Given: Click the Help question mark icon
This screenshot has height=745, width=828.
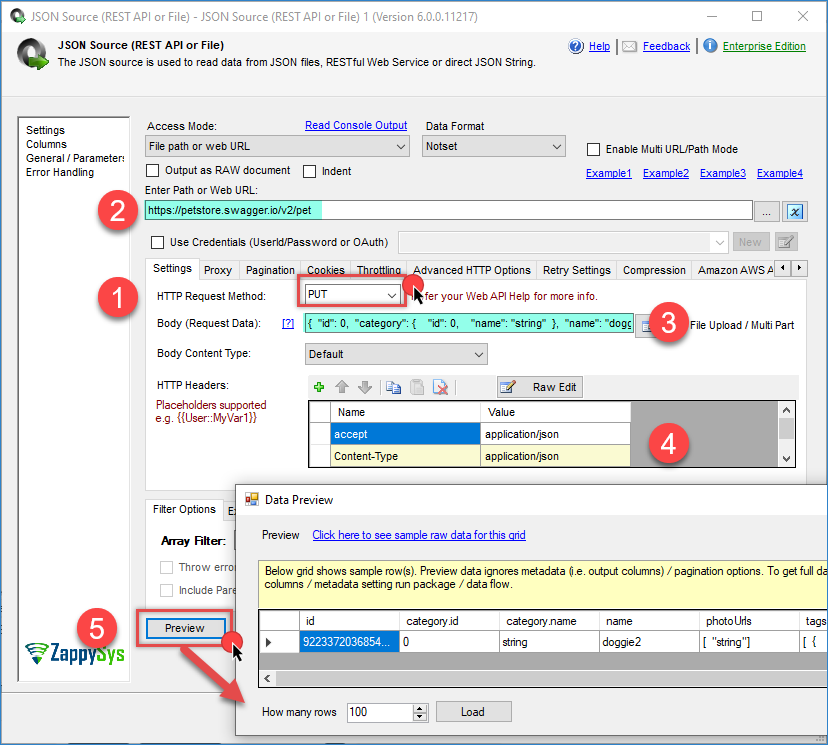Looking at the screenshot, I should click(576, 46).
